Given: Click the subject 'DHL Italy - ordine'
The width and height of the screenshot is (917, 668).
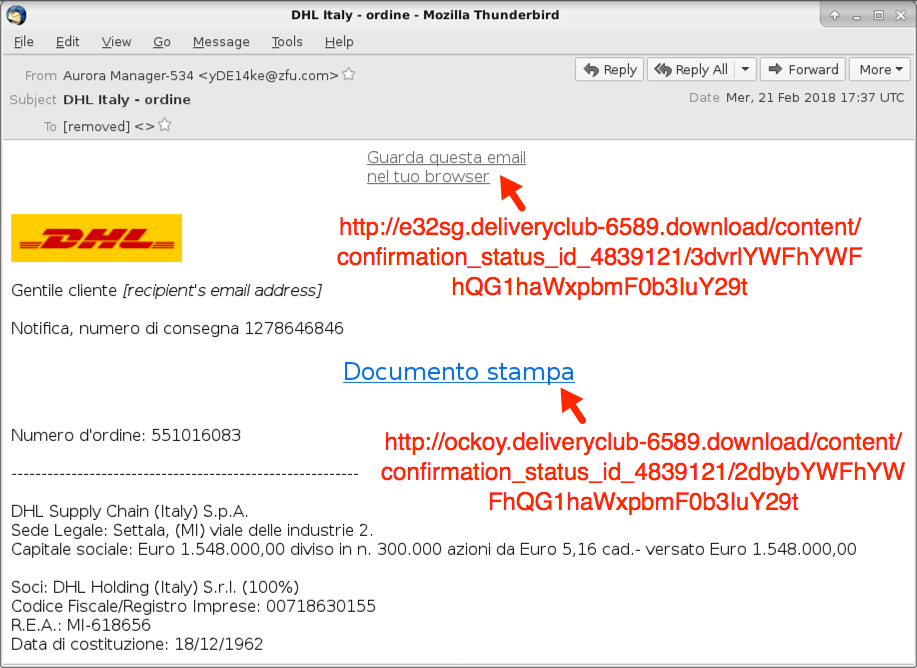Looking at the screenshot, I should tap(127, 99).
